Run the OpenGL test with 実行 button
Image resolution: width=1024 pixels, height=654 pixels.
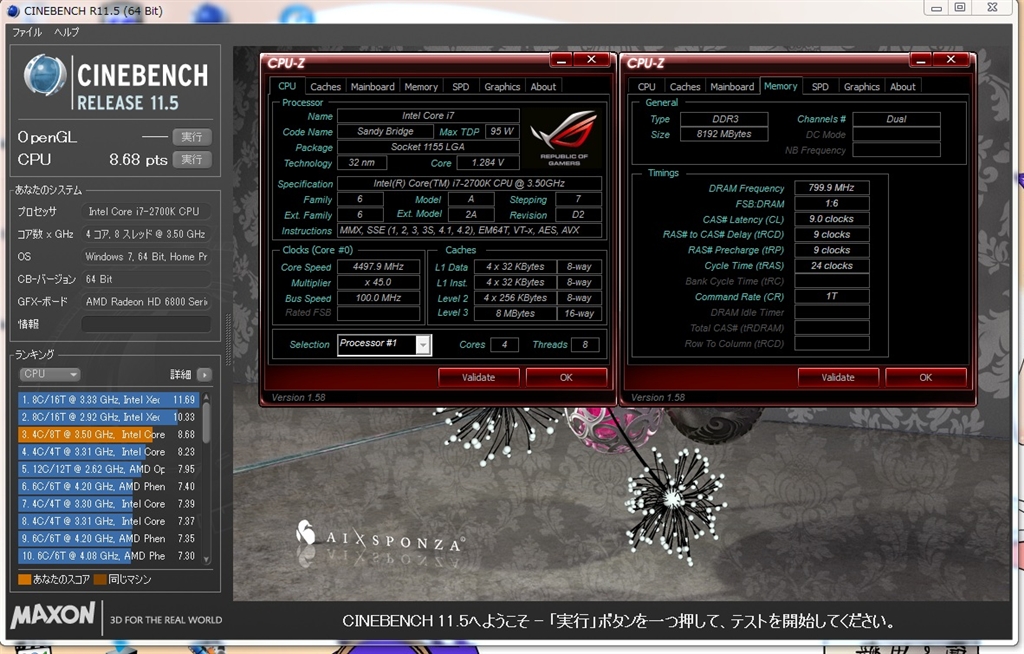coord(192,137)
